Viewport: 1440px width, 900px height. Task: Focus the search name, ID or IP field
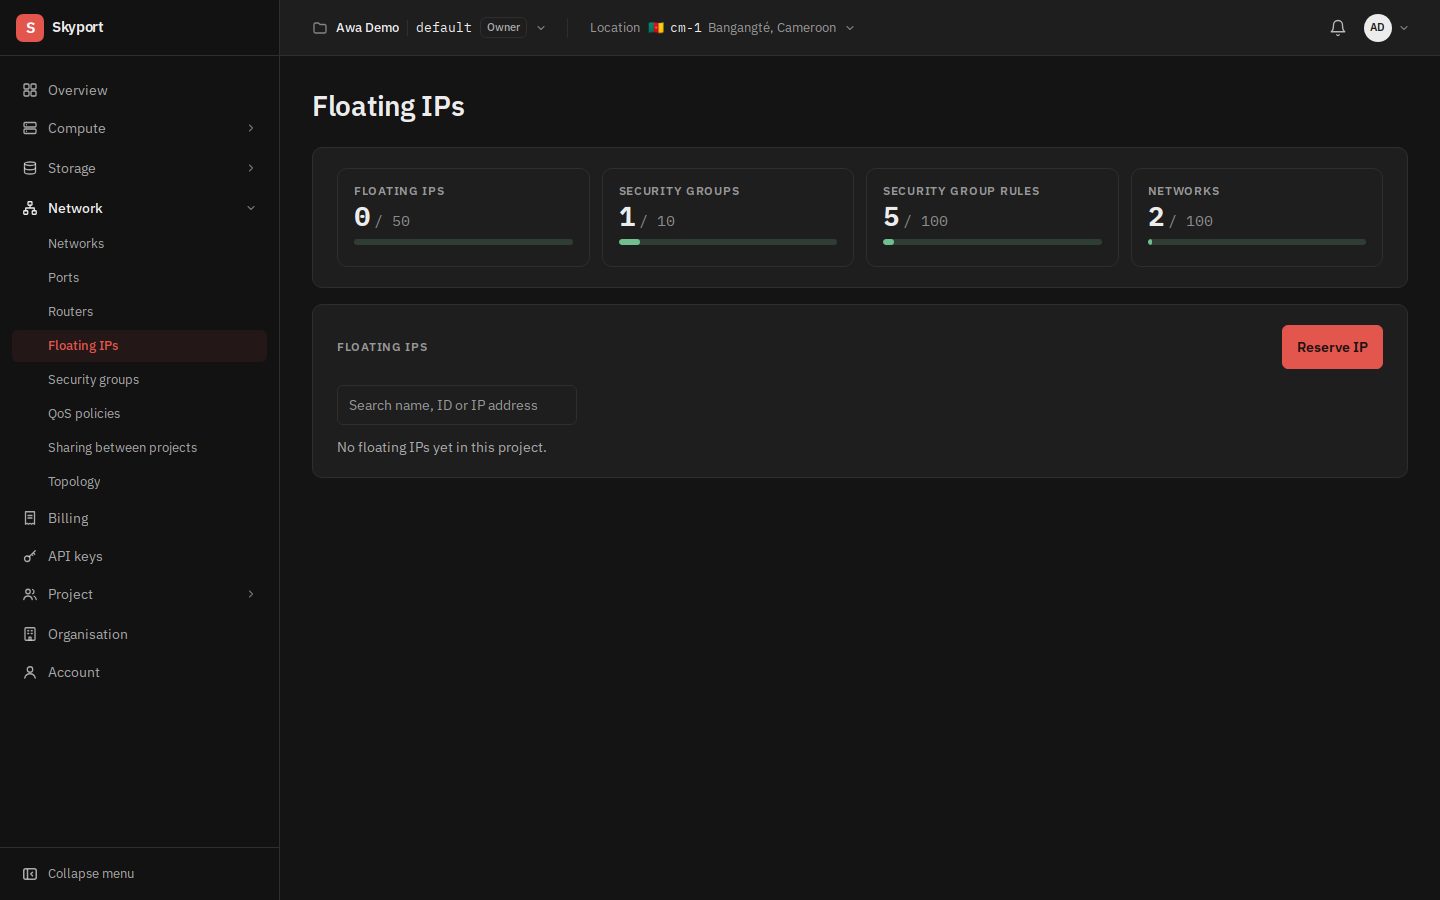[457, 405]
